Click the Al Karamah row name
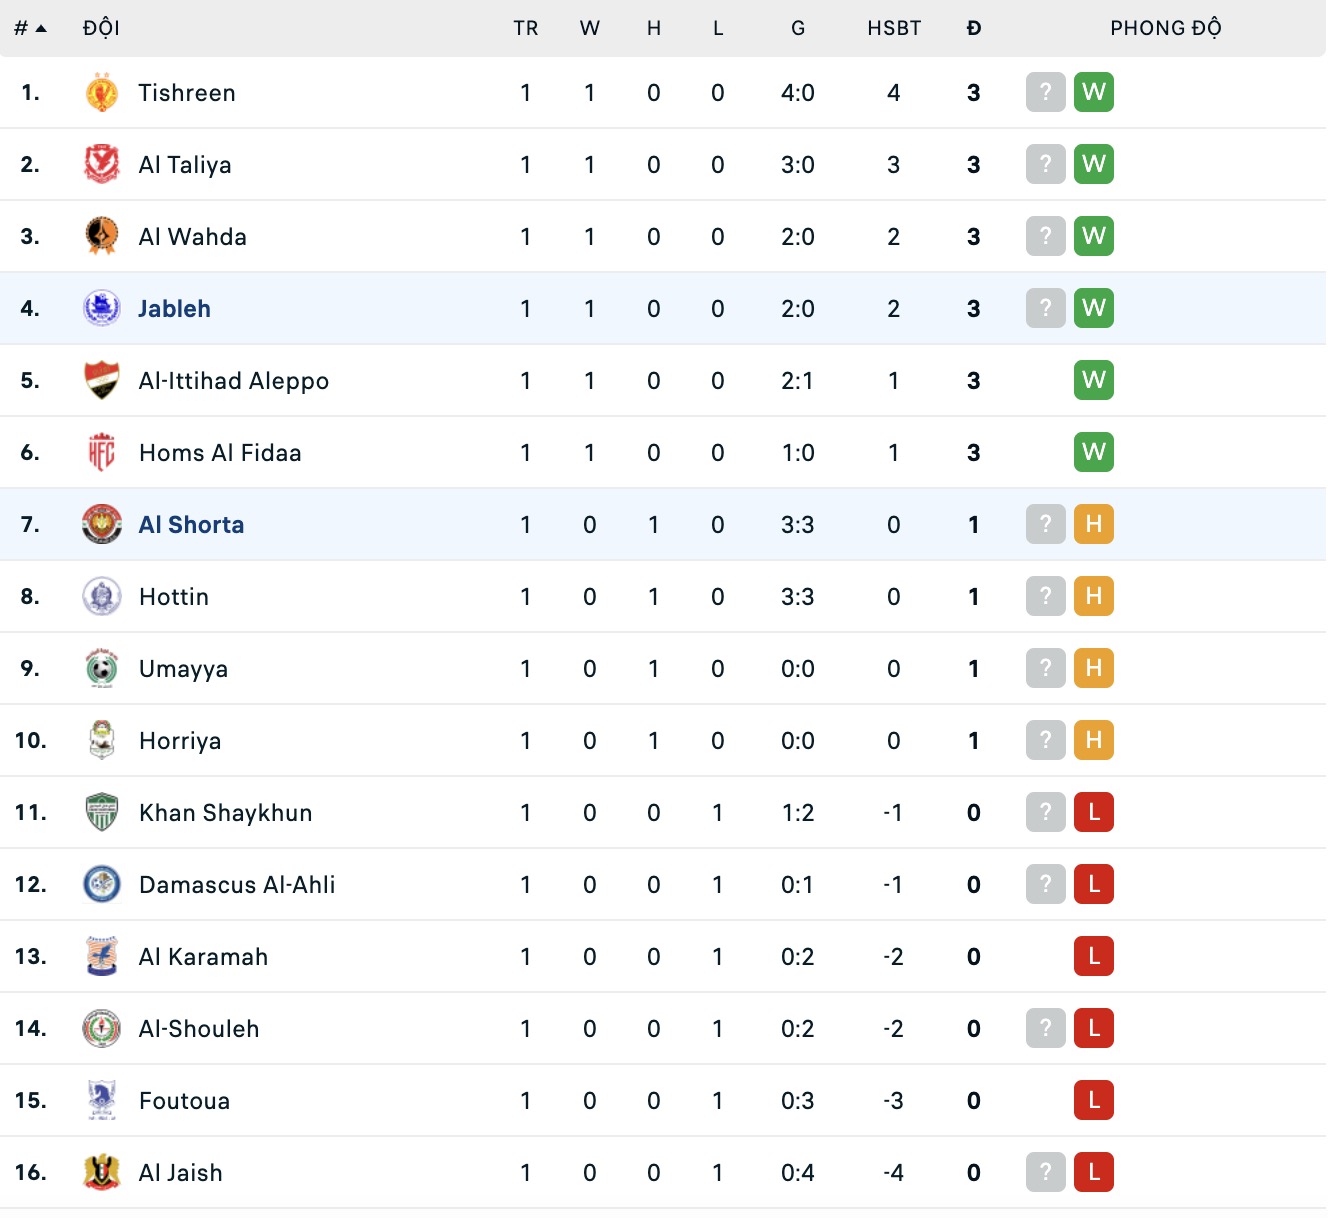The image size is (1328, 1218). [x=203, y=957]
